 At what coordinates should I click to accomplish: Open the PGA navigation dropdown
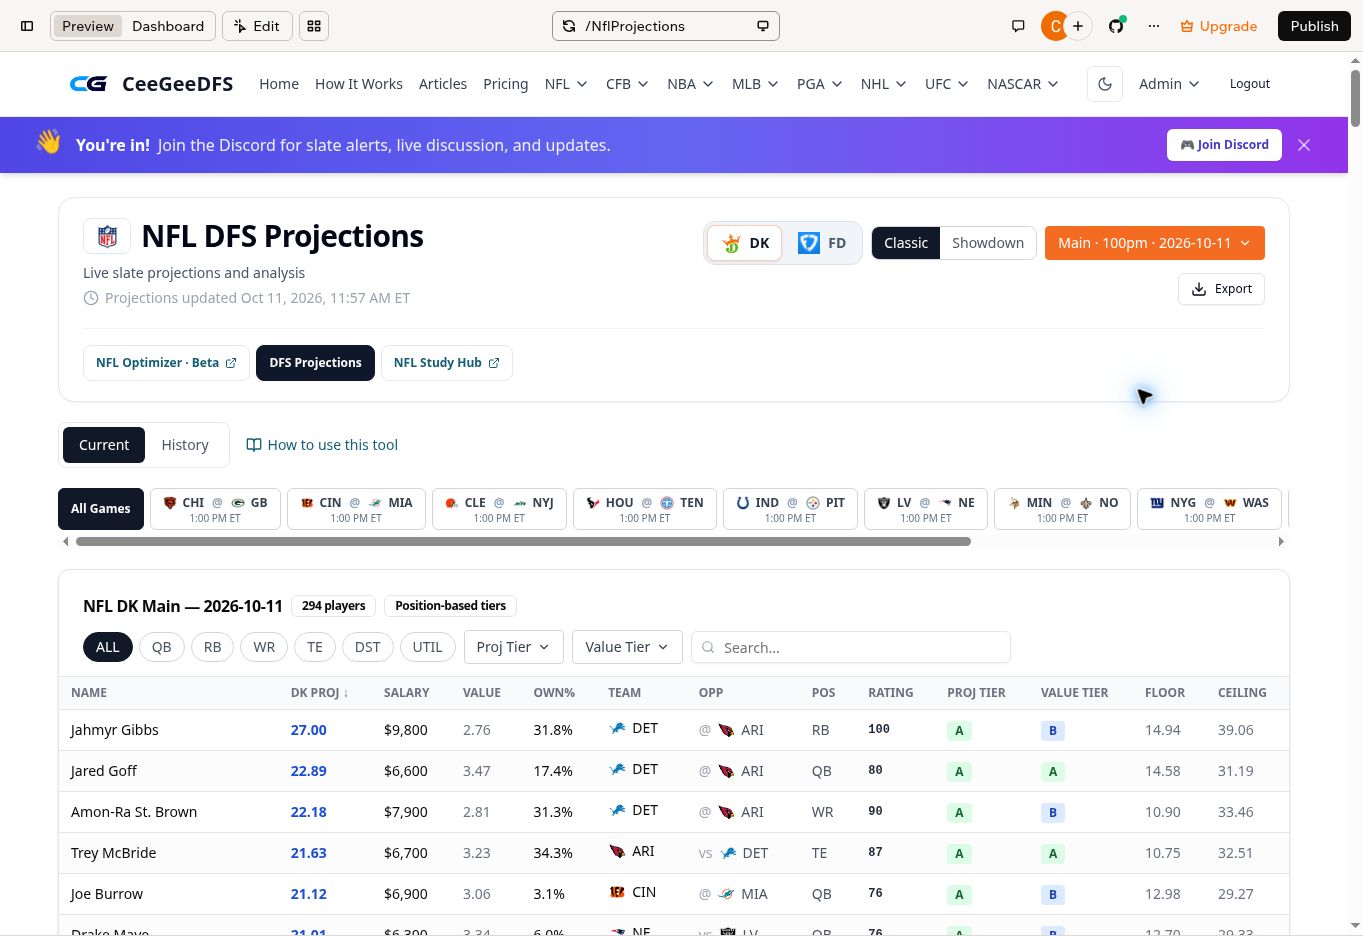pyautogui.click(x=819, y=84)
